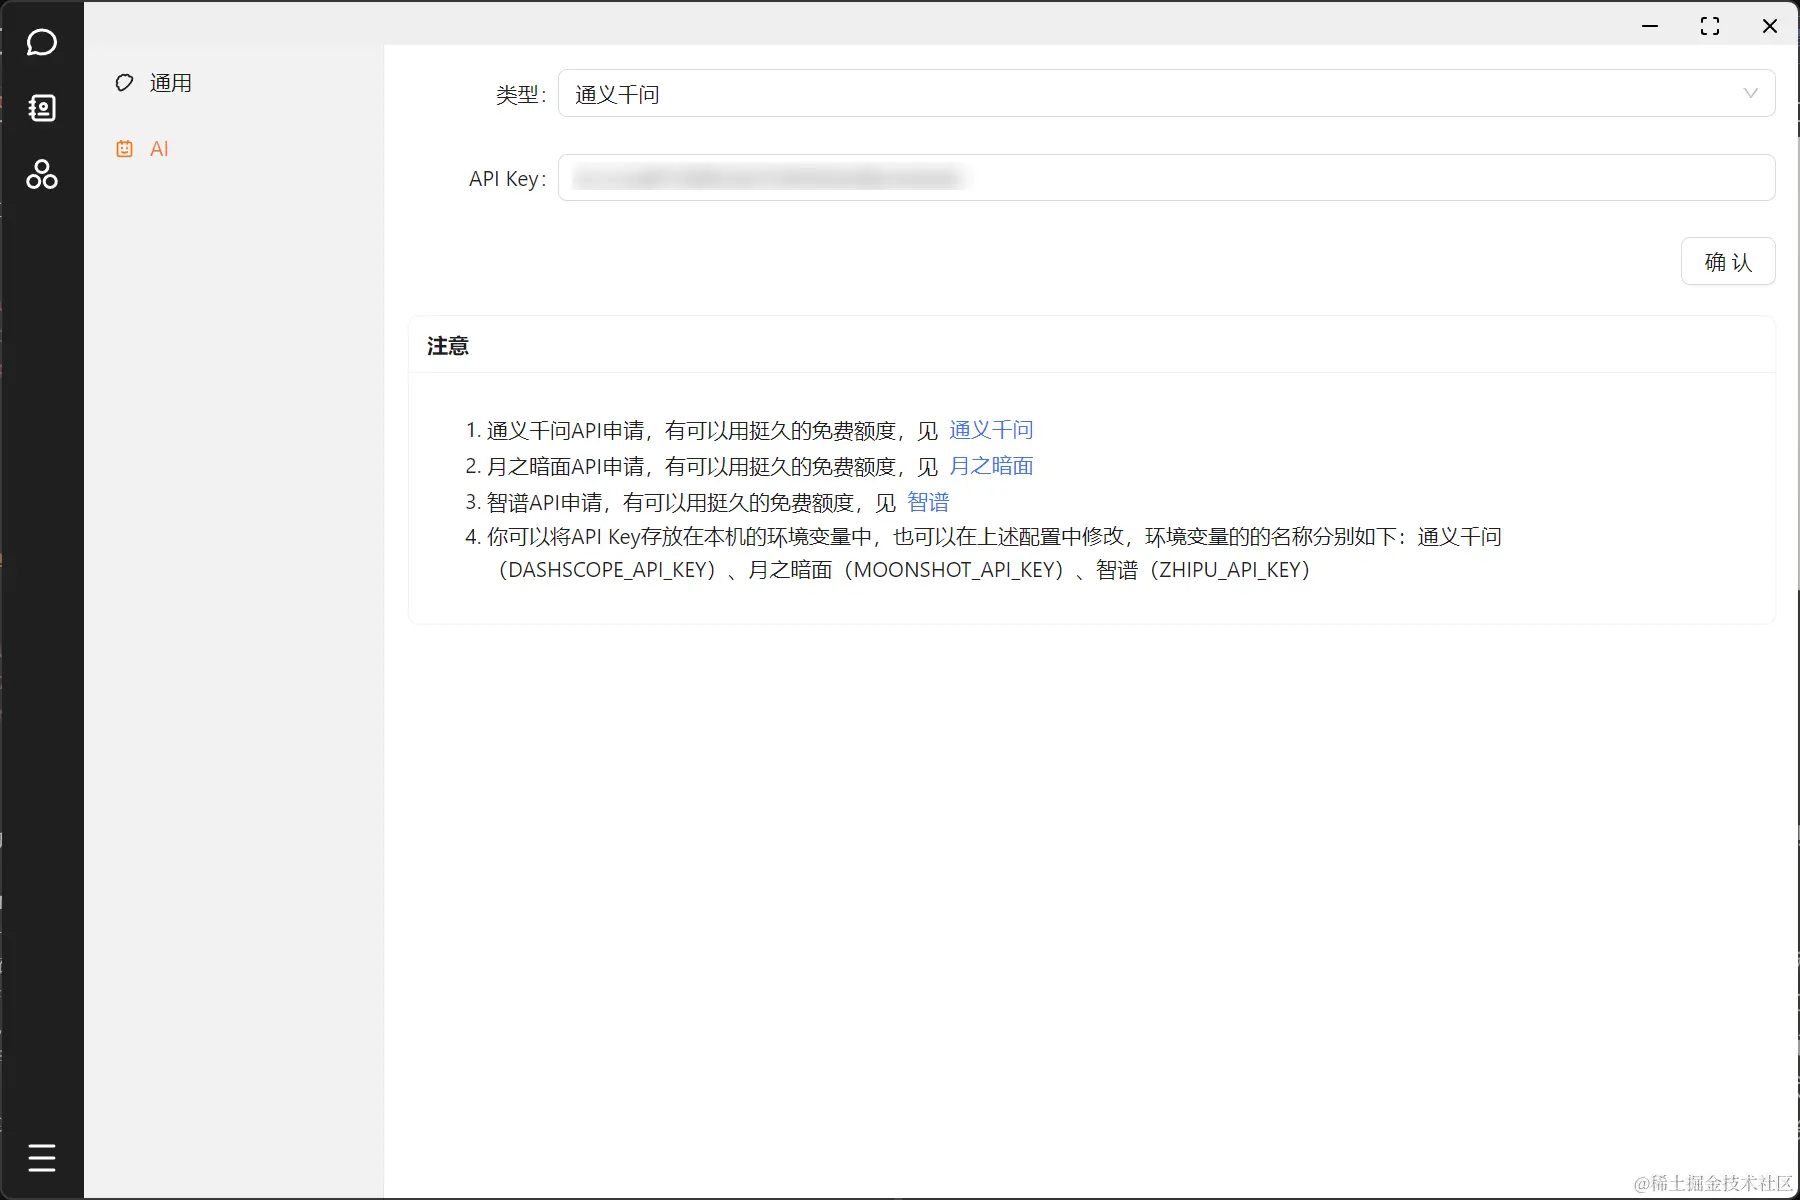Open the hamburger menu at sidebar bottom

42,1157
